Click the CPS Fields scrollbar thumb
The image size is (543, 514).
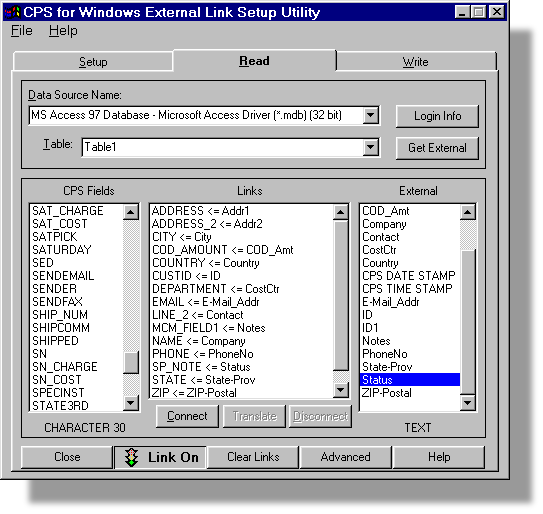pos(131,363)
